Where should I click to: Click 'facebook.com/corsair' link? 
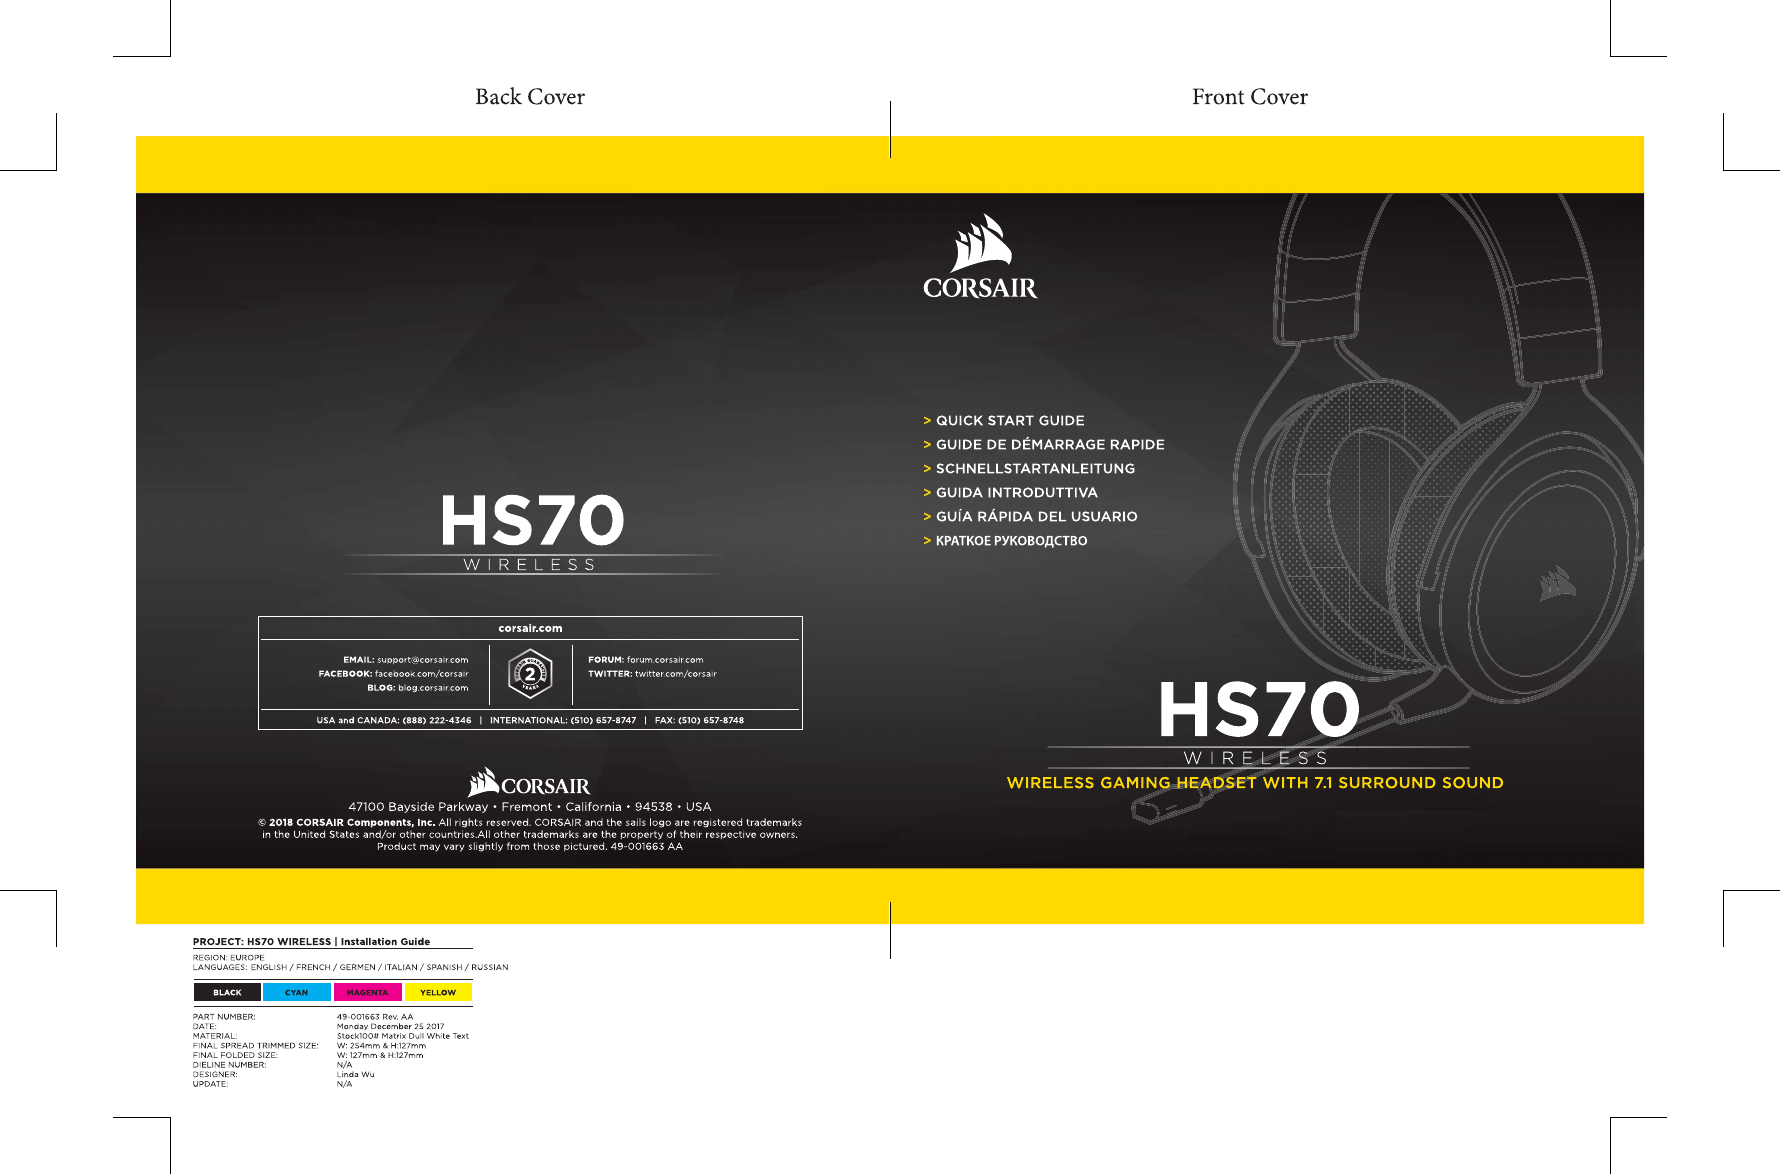point(421,674)
